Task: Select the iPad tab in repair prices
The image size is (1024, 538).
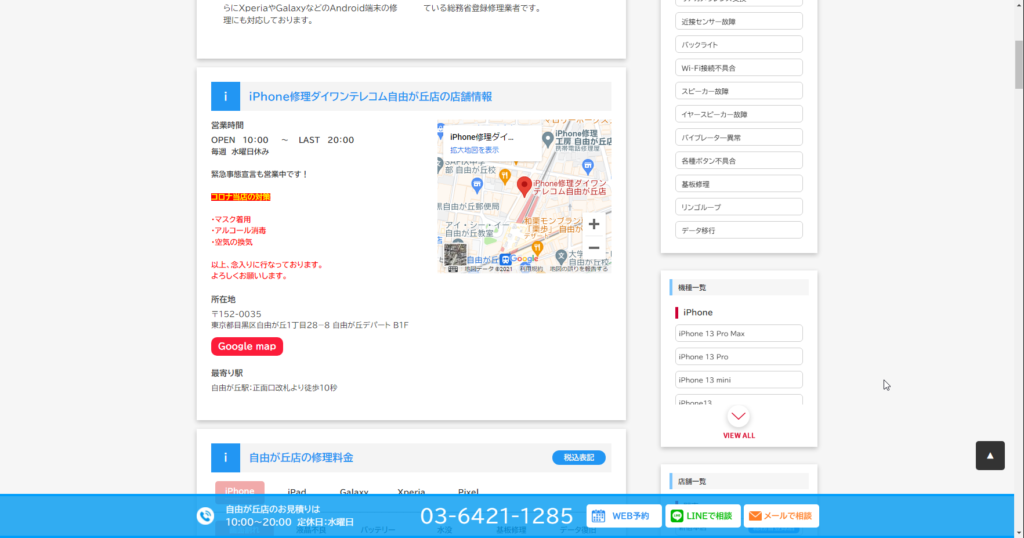Action: [x=296, y=492]
